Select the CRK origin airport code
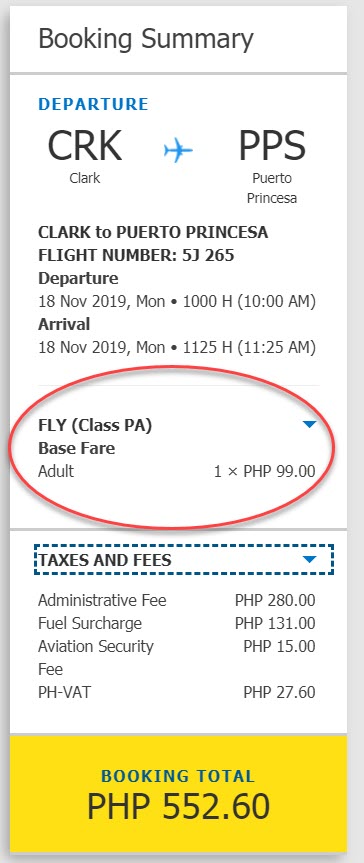The image size is (364, 863). point(85,146)
